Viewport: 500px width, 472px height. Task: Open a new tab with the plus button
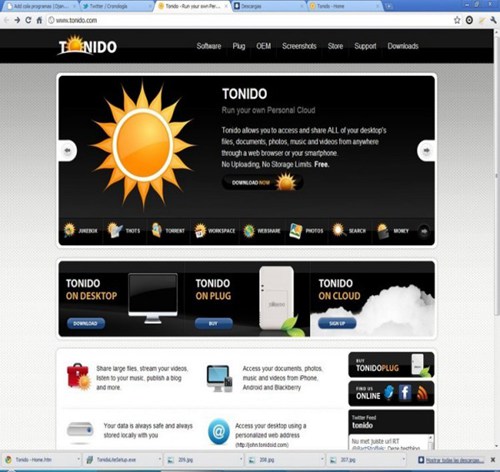click(388, 6)
